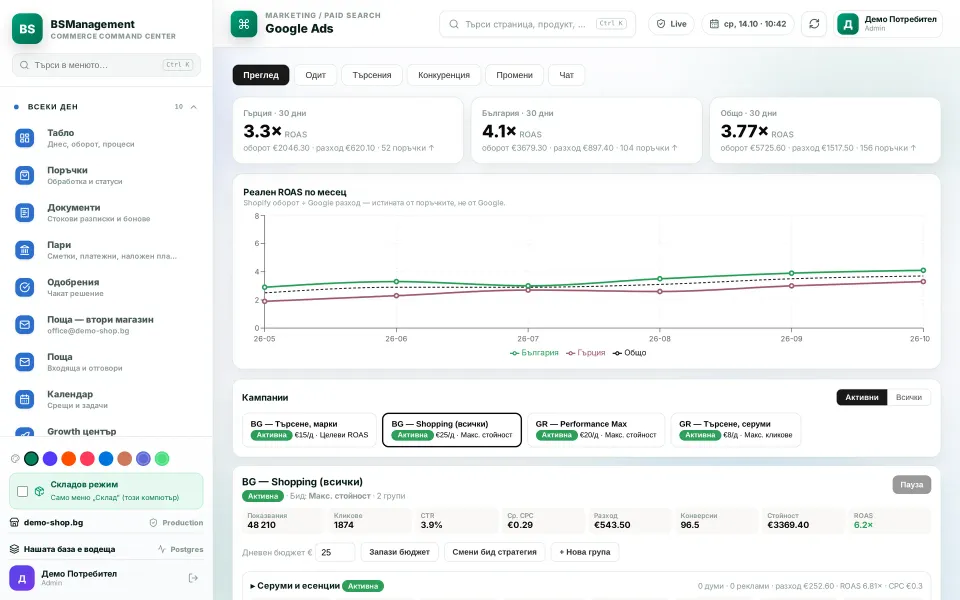This screenshot has width=960, height=600.
Task: Select campaign BG — Търсене, марки
Action: point(309,430)
